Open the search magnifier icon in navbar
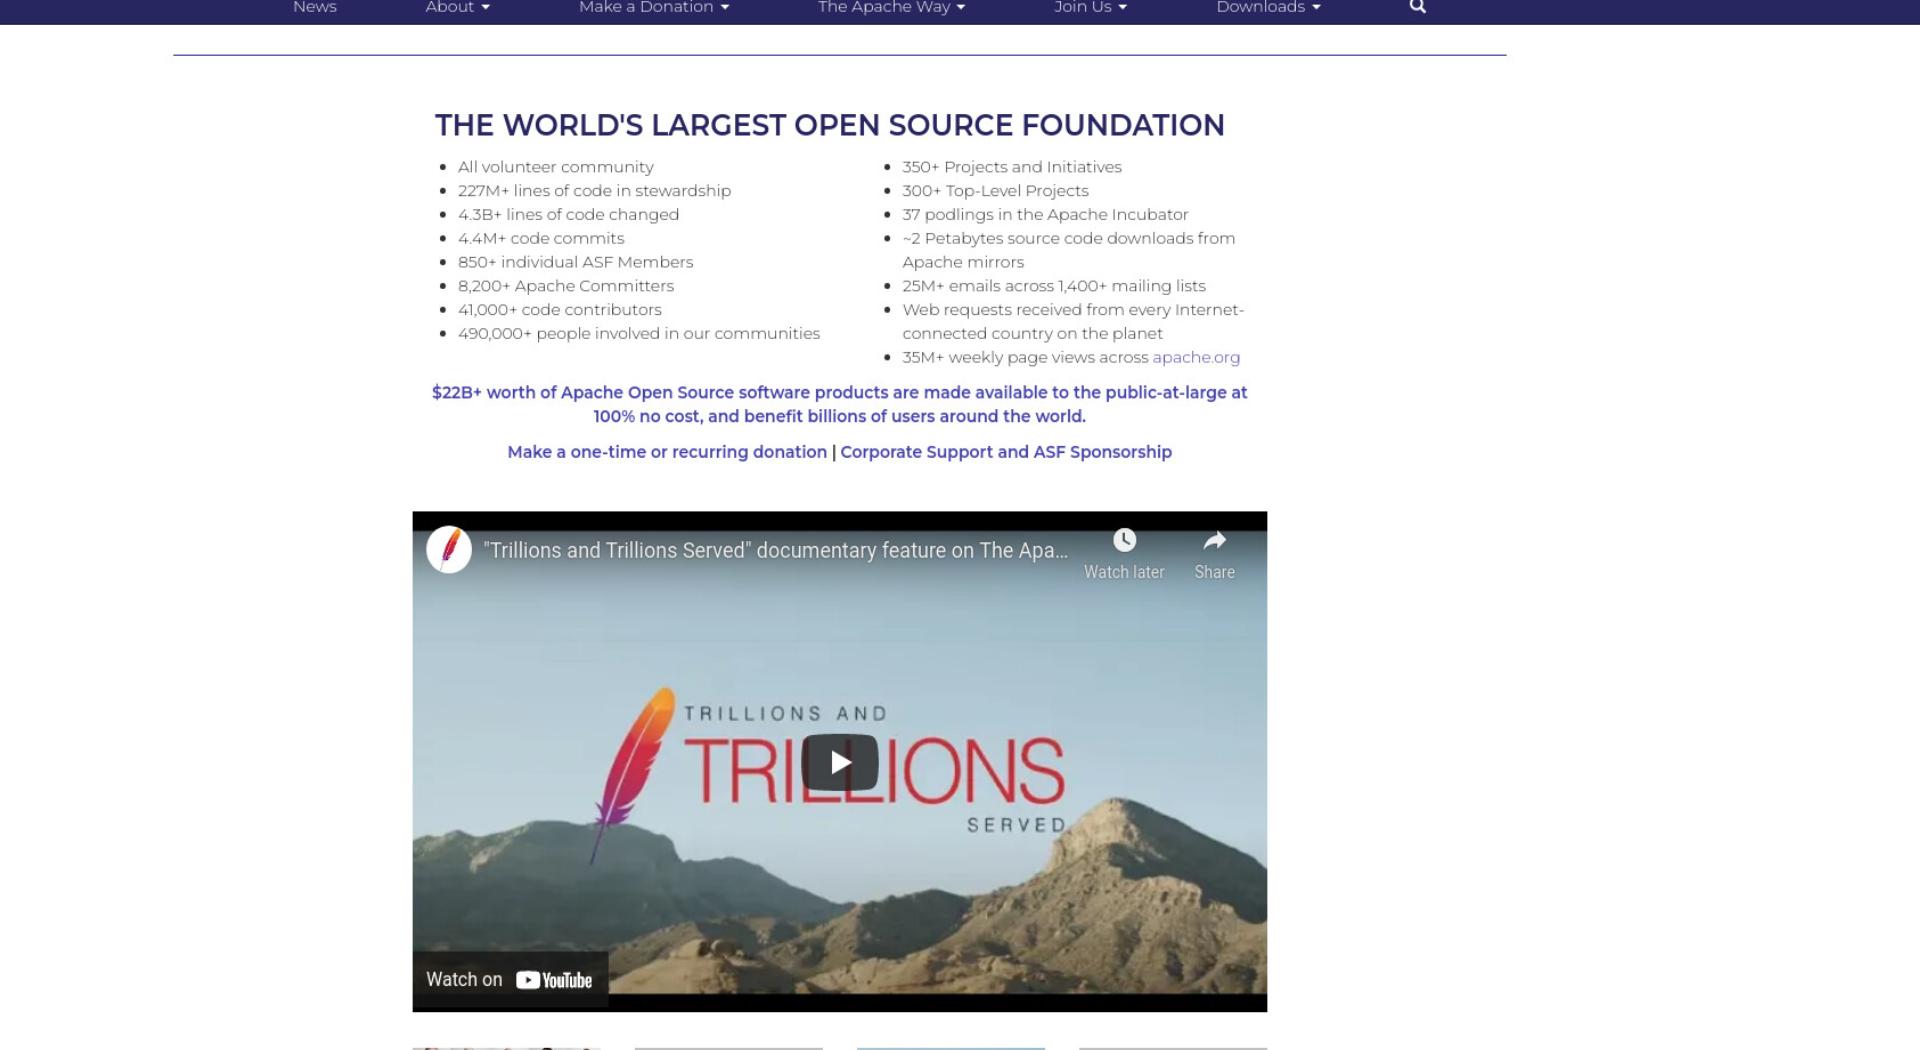The height and width of the screenshot is (1050, 1920). tap(1417, 7)
